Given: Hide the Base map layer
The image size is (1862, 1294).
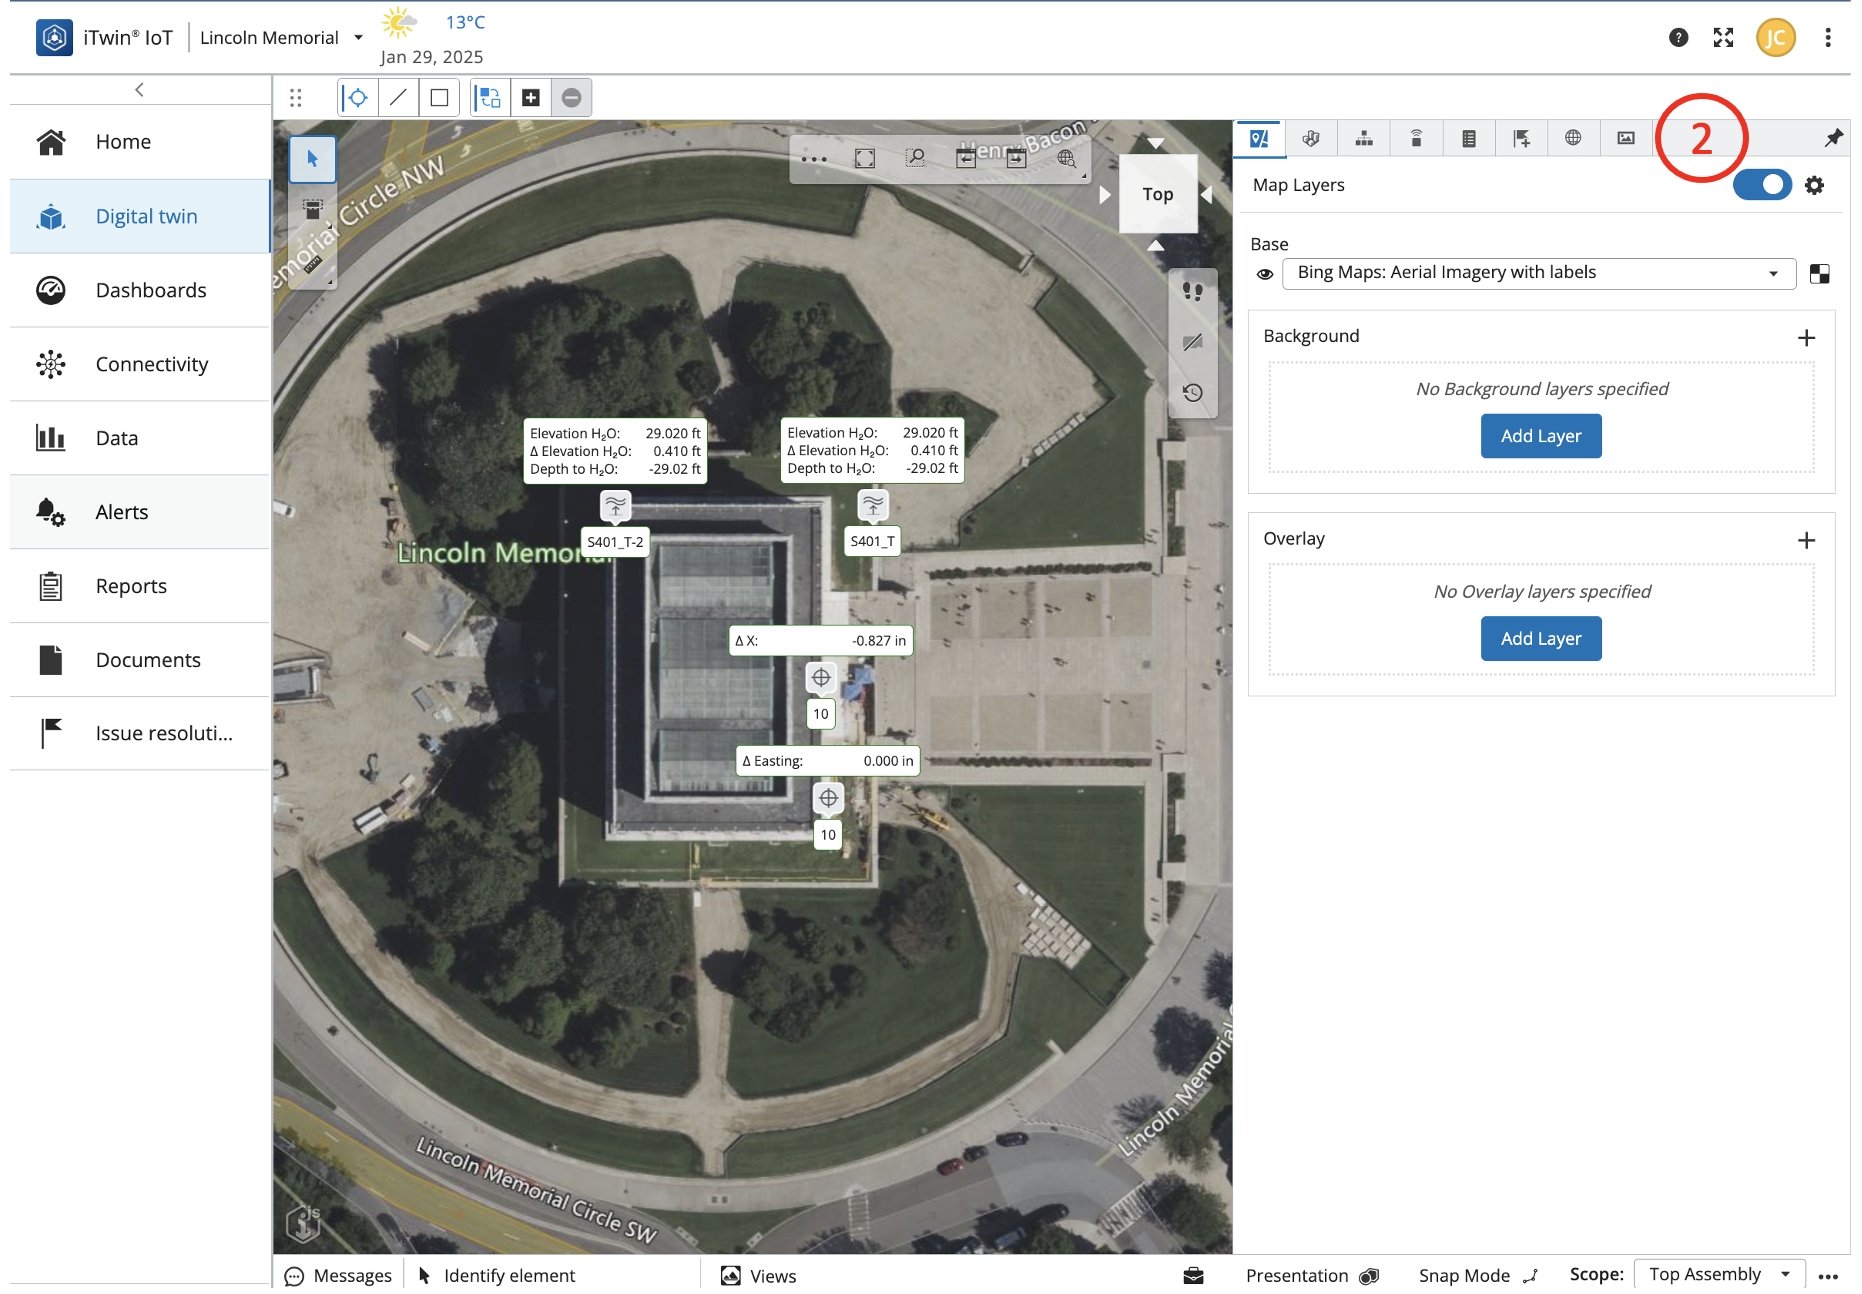Looking at the screenshot, I should (1265, 274).
